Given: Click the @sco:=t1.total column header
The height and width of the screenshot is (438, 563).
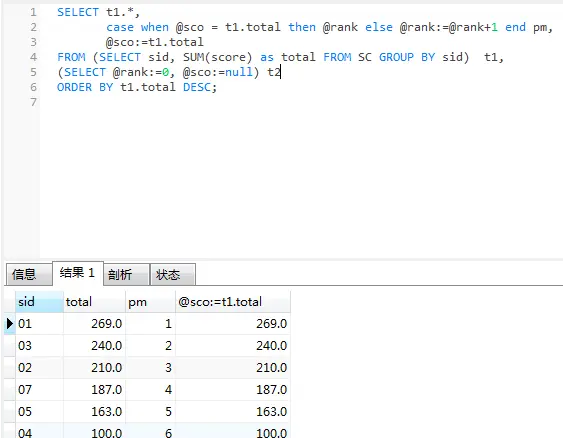Looking at the screenshot, I should click(x=233, y=302).
